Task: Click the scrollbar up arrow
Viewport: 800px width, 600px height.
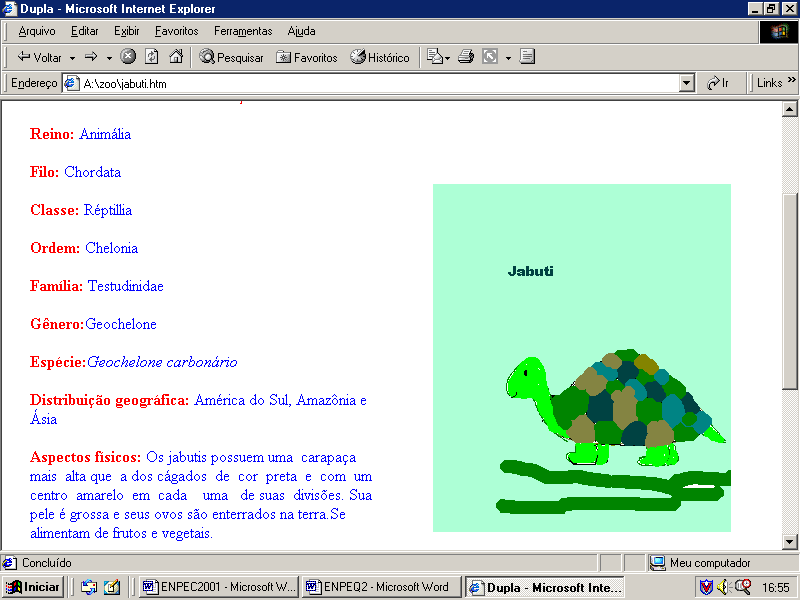Action: pyautogui.click(x=789, y=109)
